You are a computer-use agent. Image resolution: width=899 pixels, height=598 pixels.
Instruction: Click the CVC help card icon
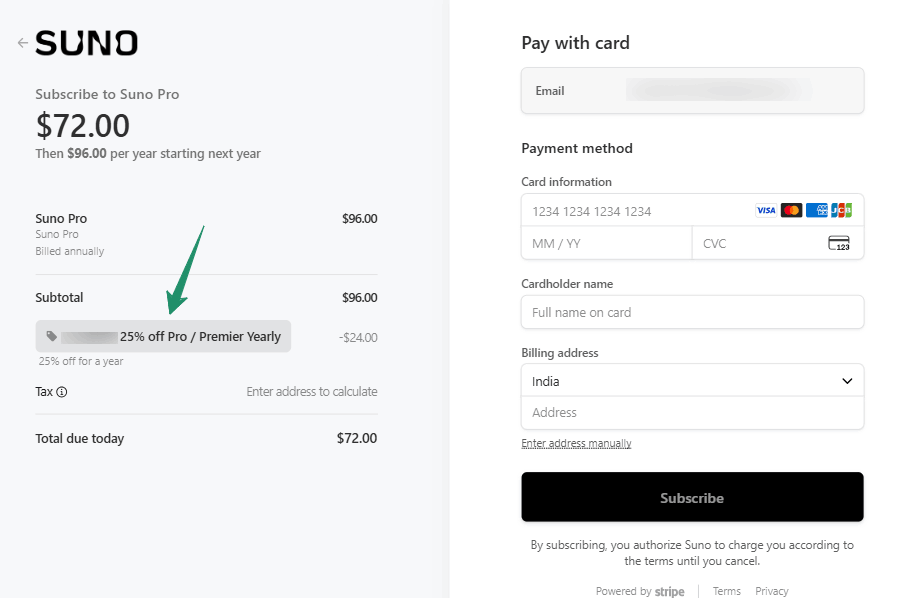[x=839, y=244]
